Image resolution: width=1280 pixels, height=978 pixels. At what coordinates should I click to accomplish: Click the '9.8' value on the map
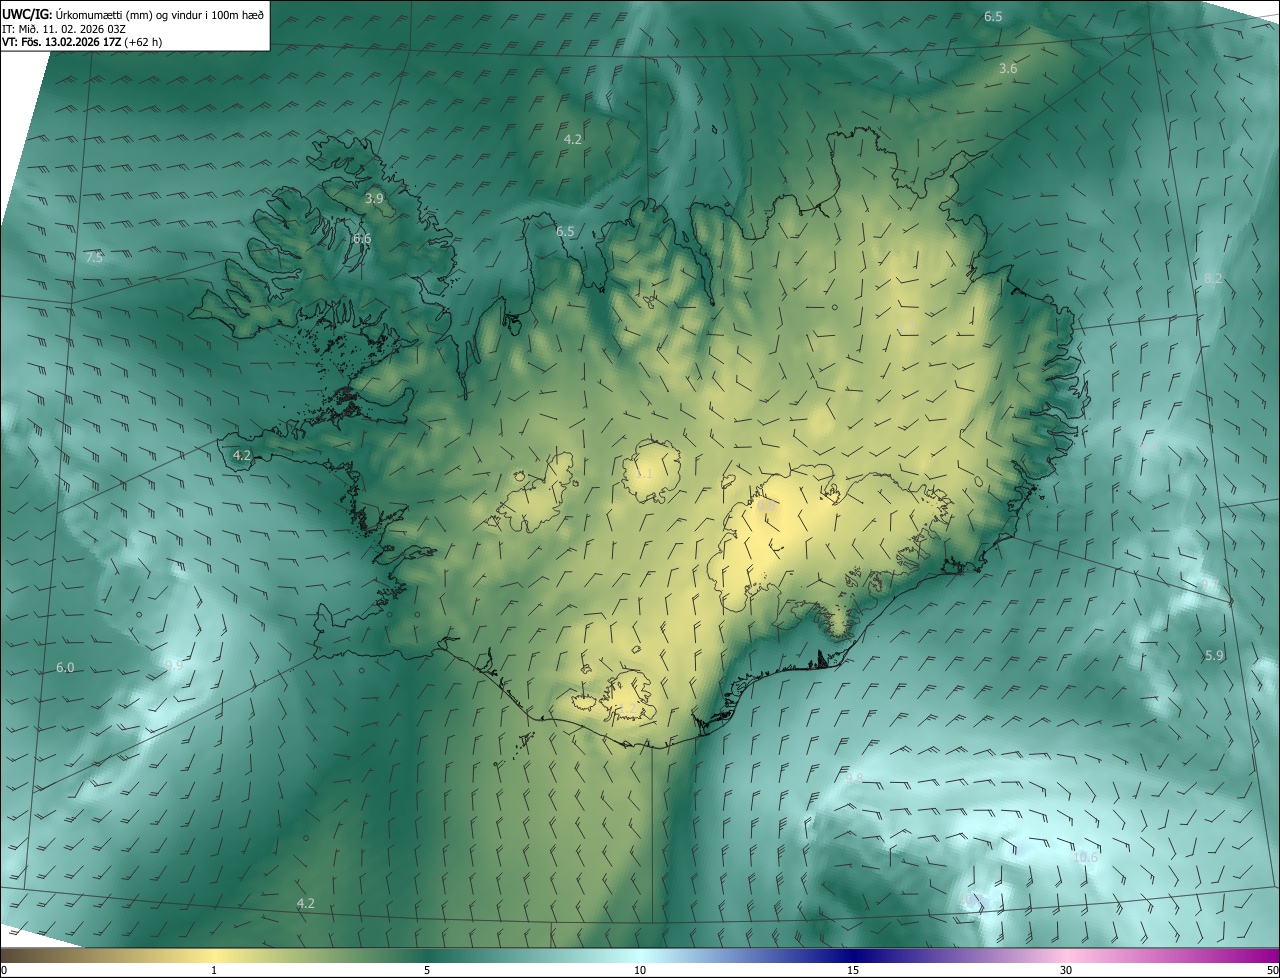pyautogui.click(x=853, y=777)
